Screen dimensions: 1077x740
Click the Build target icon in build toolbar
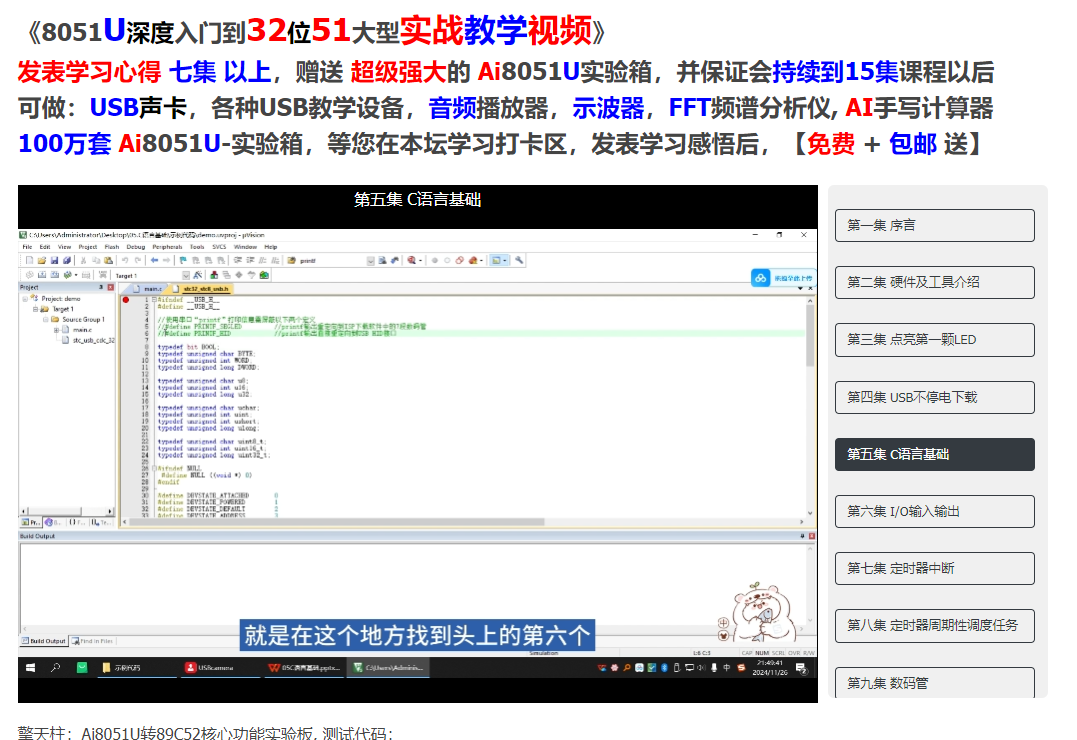coord(42,275)
